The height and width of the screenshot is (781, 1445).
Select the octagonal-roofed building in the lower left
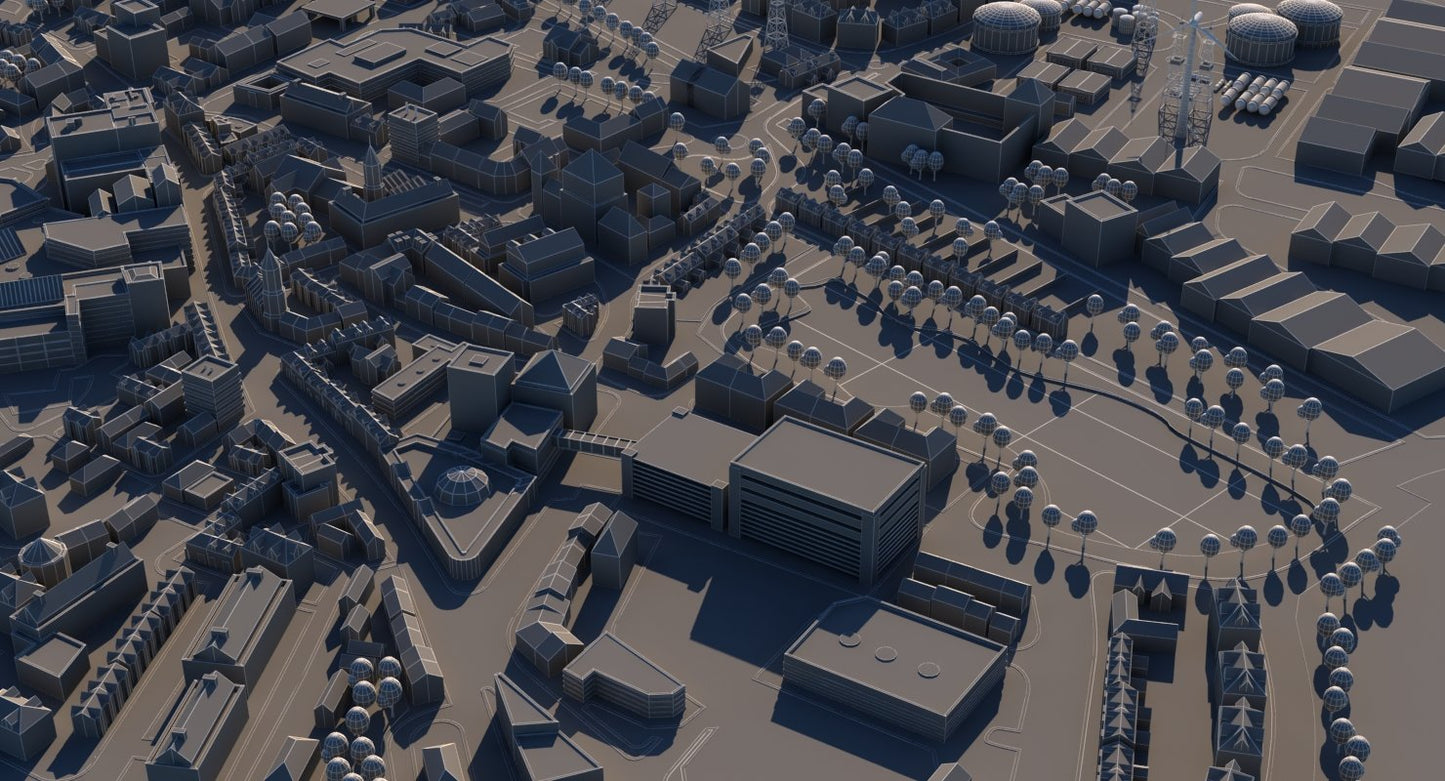click(x=43, y=558)
